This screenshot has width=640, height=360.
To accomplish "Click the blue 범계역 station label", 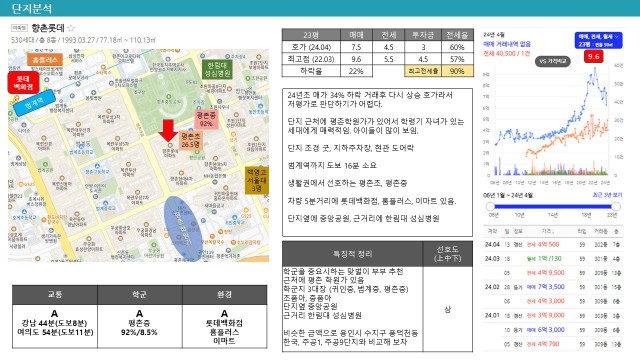I will pyautogui.click(x=34, y=103).
